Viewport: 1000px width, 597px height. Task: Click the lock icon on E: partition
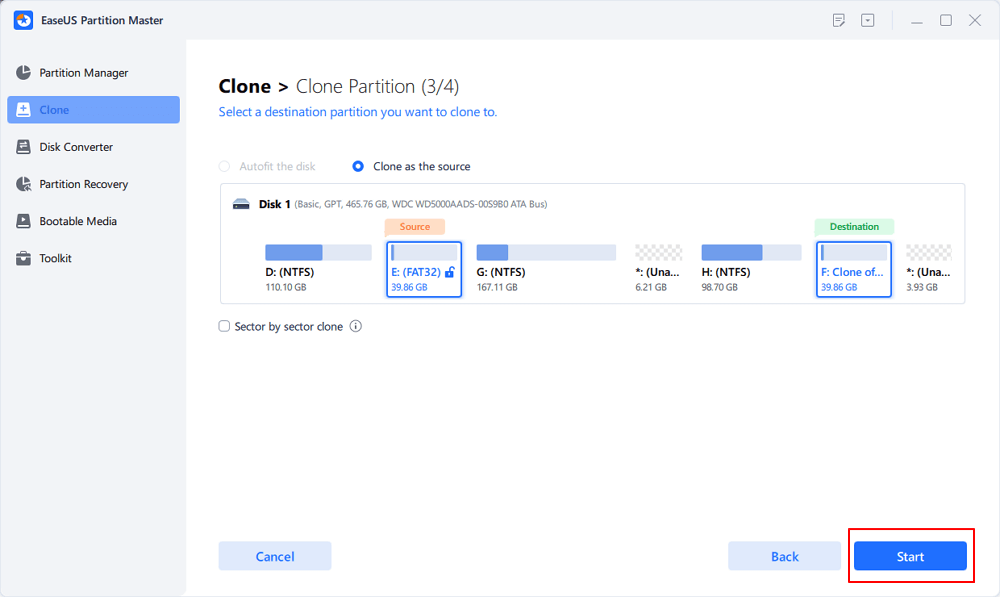point(450,272)
